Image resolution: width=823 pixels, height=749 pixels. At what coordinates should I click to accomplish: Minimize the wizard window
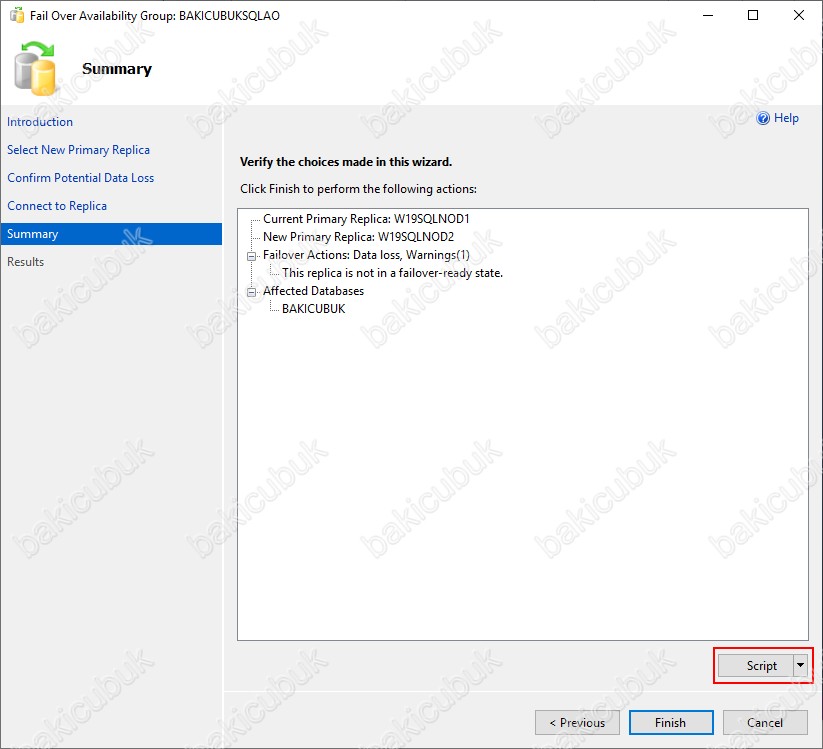click(x=708, y=15)
